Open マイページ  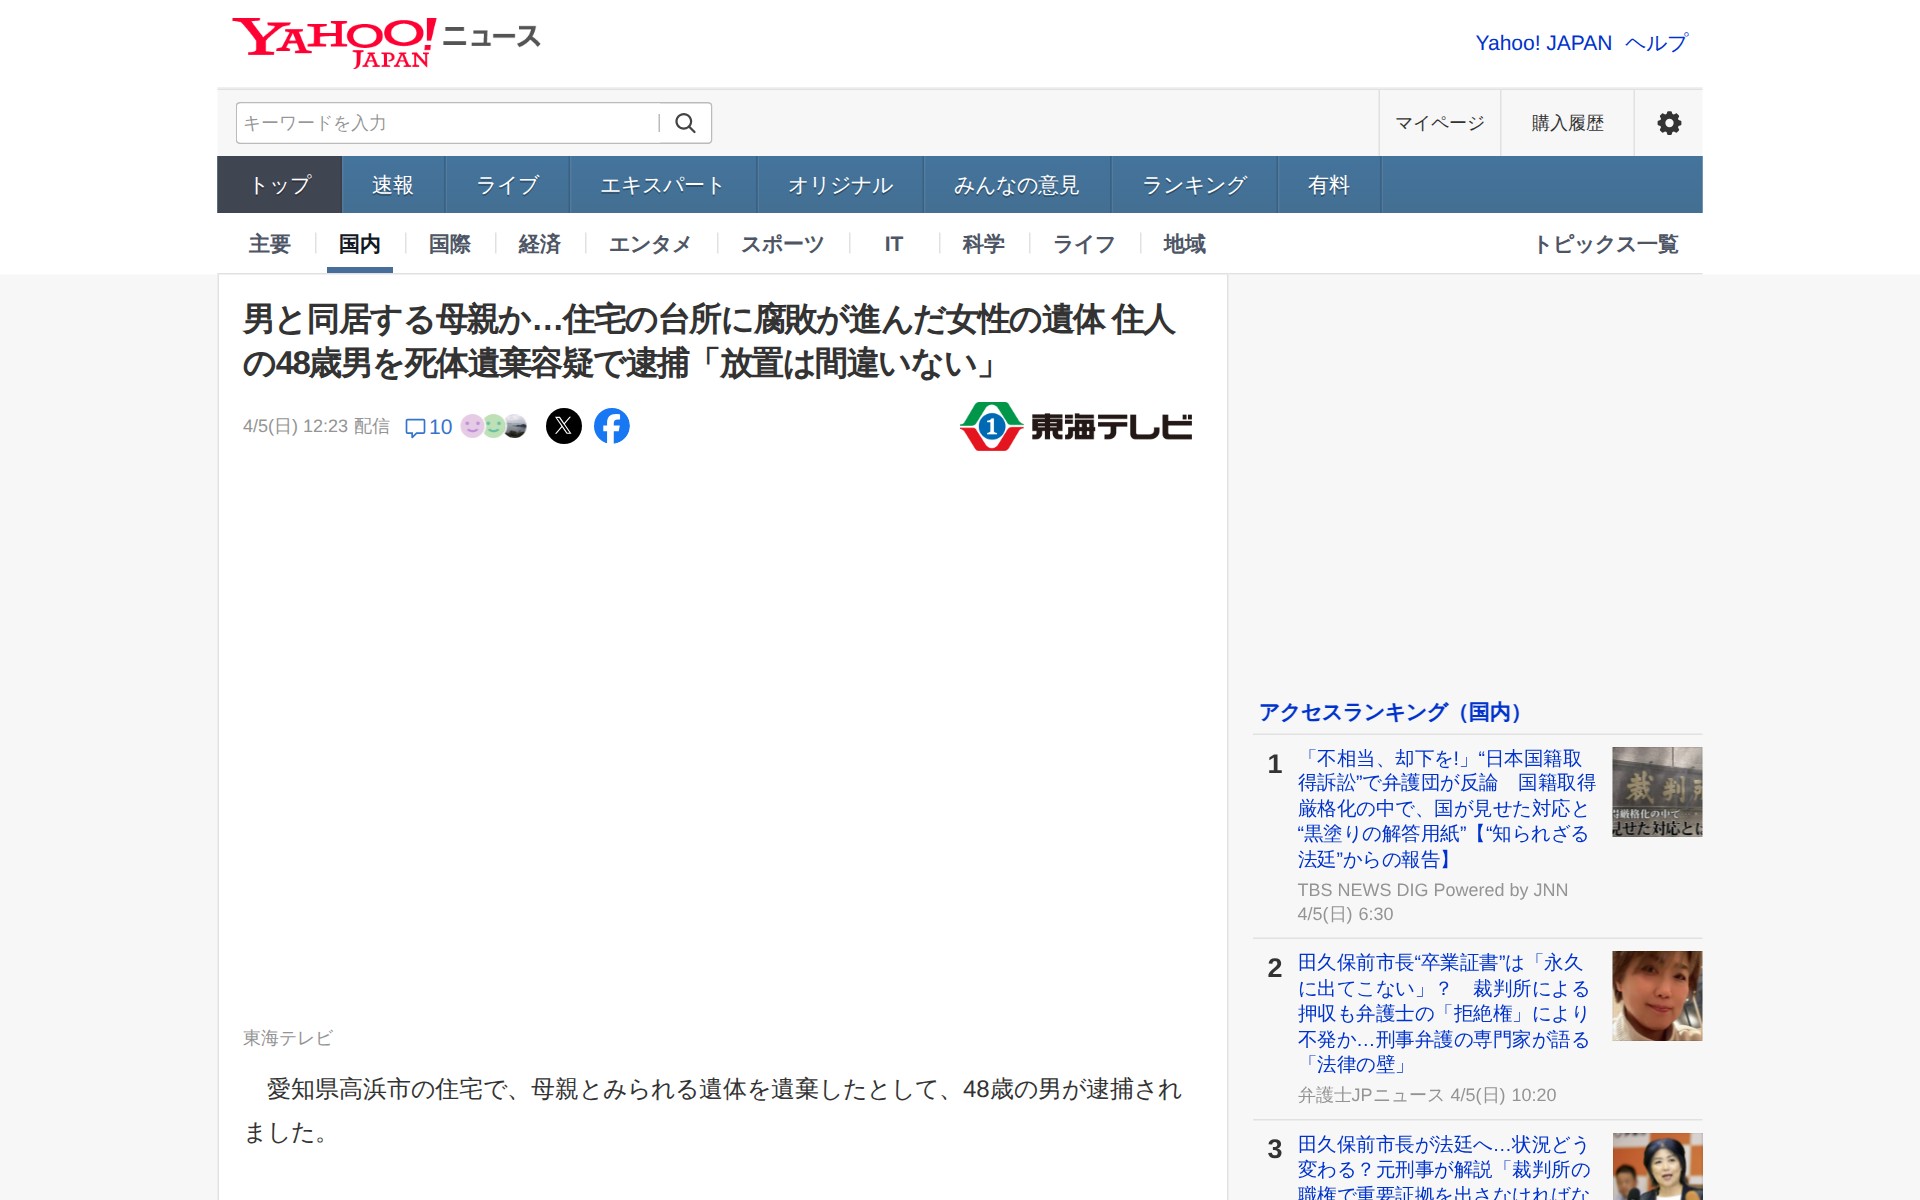pos(1439,123)
